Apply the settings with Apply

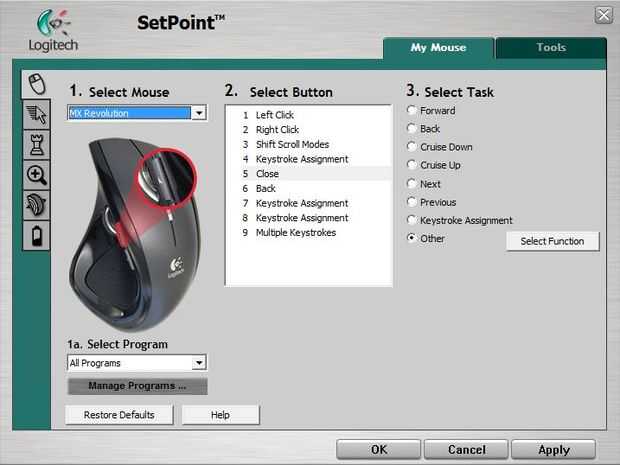[x=554, y=450]
